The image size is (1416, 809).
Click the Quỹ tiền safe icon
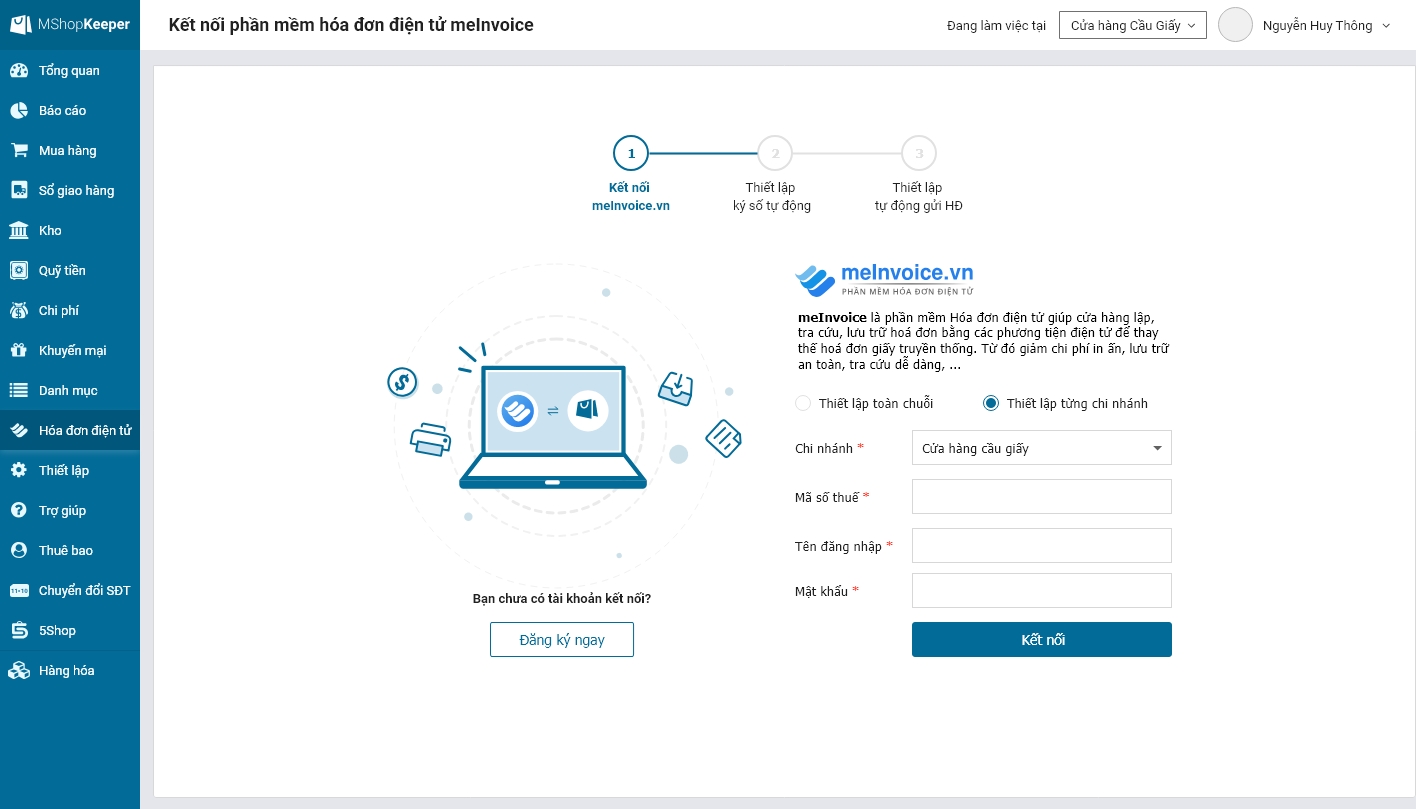tap(19, 271)
